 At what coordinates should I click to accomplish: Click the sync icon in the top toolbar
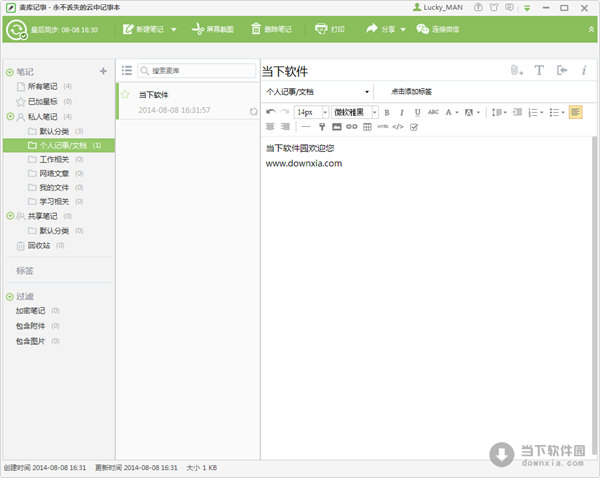(16, 29)
